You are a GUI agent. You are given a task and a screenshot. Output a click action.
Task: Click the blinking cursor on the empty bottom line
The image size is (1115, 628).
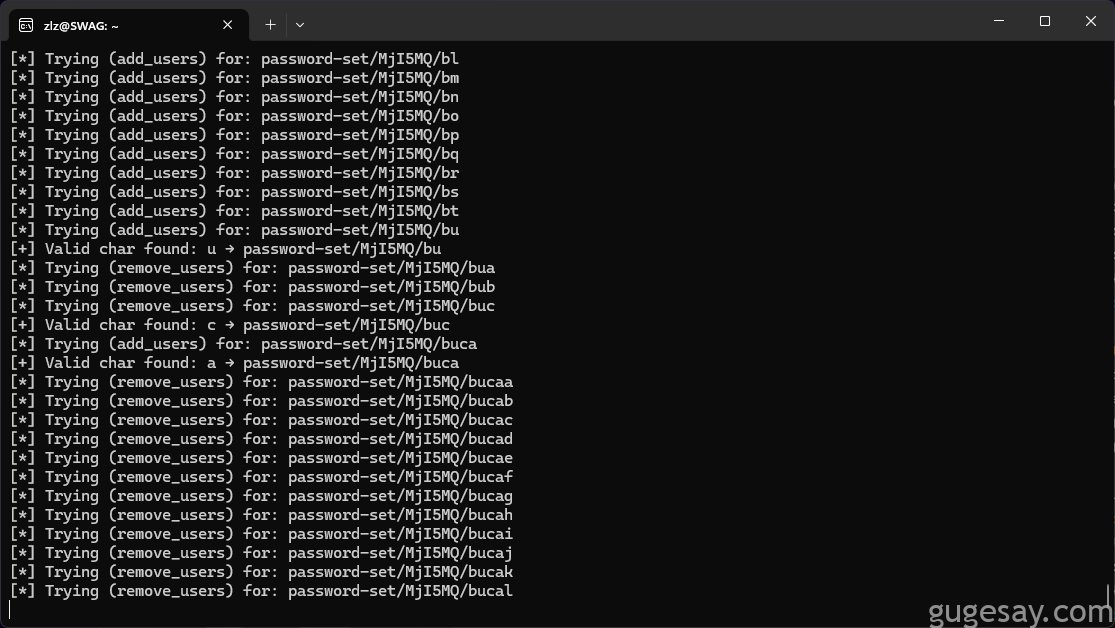pos(10,610)
